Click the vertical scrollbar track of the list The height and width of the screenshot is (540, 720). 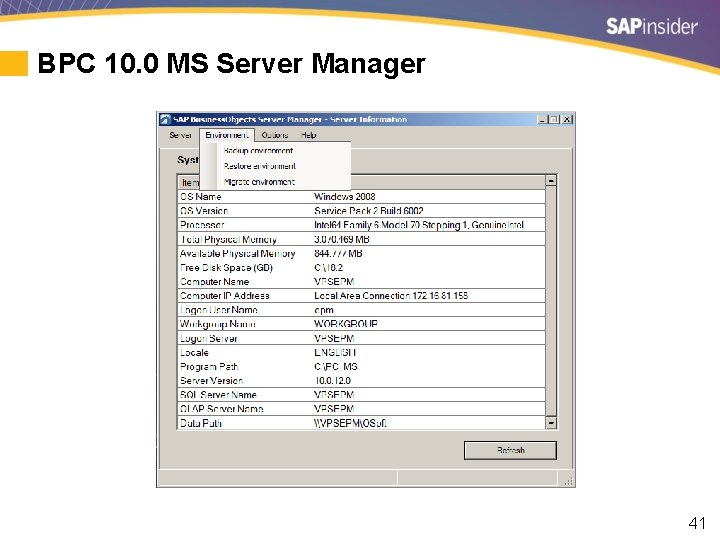point(551,301)
